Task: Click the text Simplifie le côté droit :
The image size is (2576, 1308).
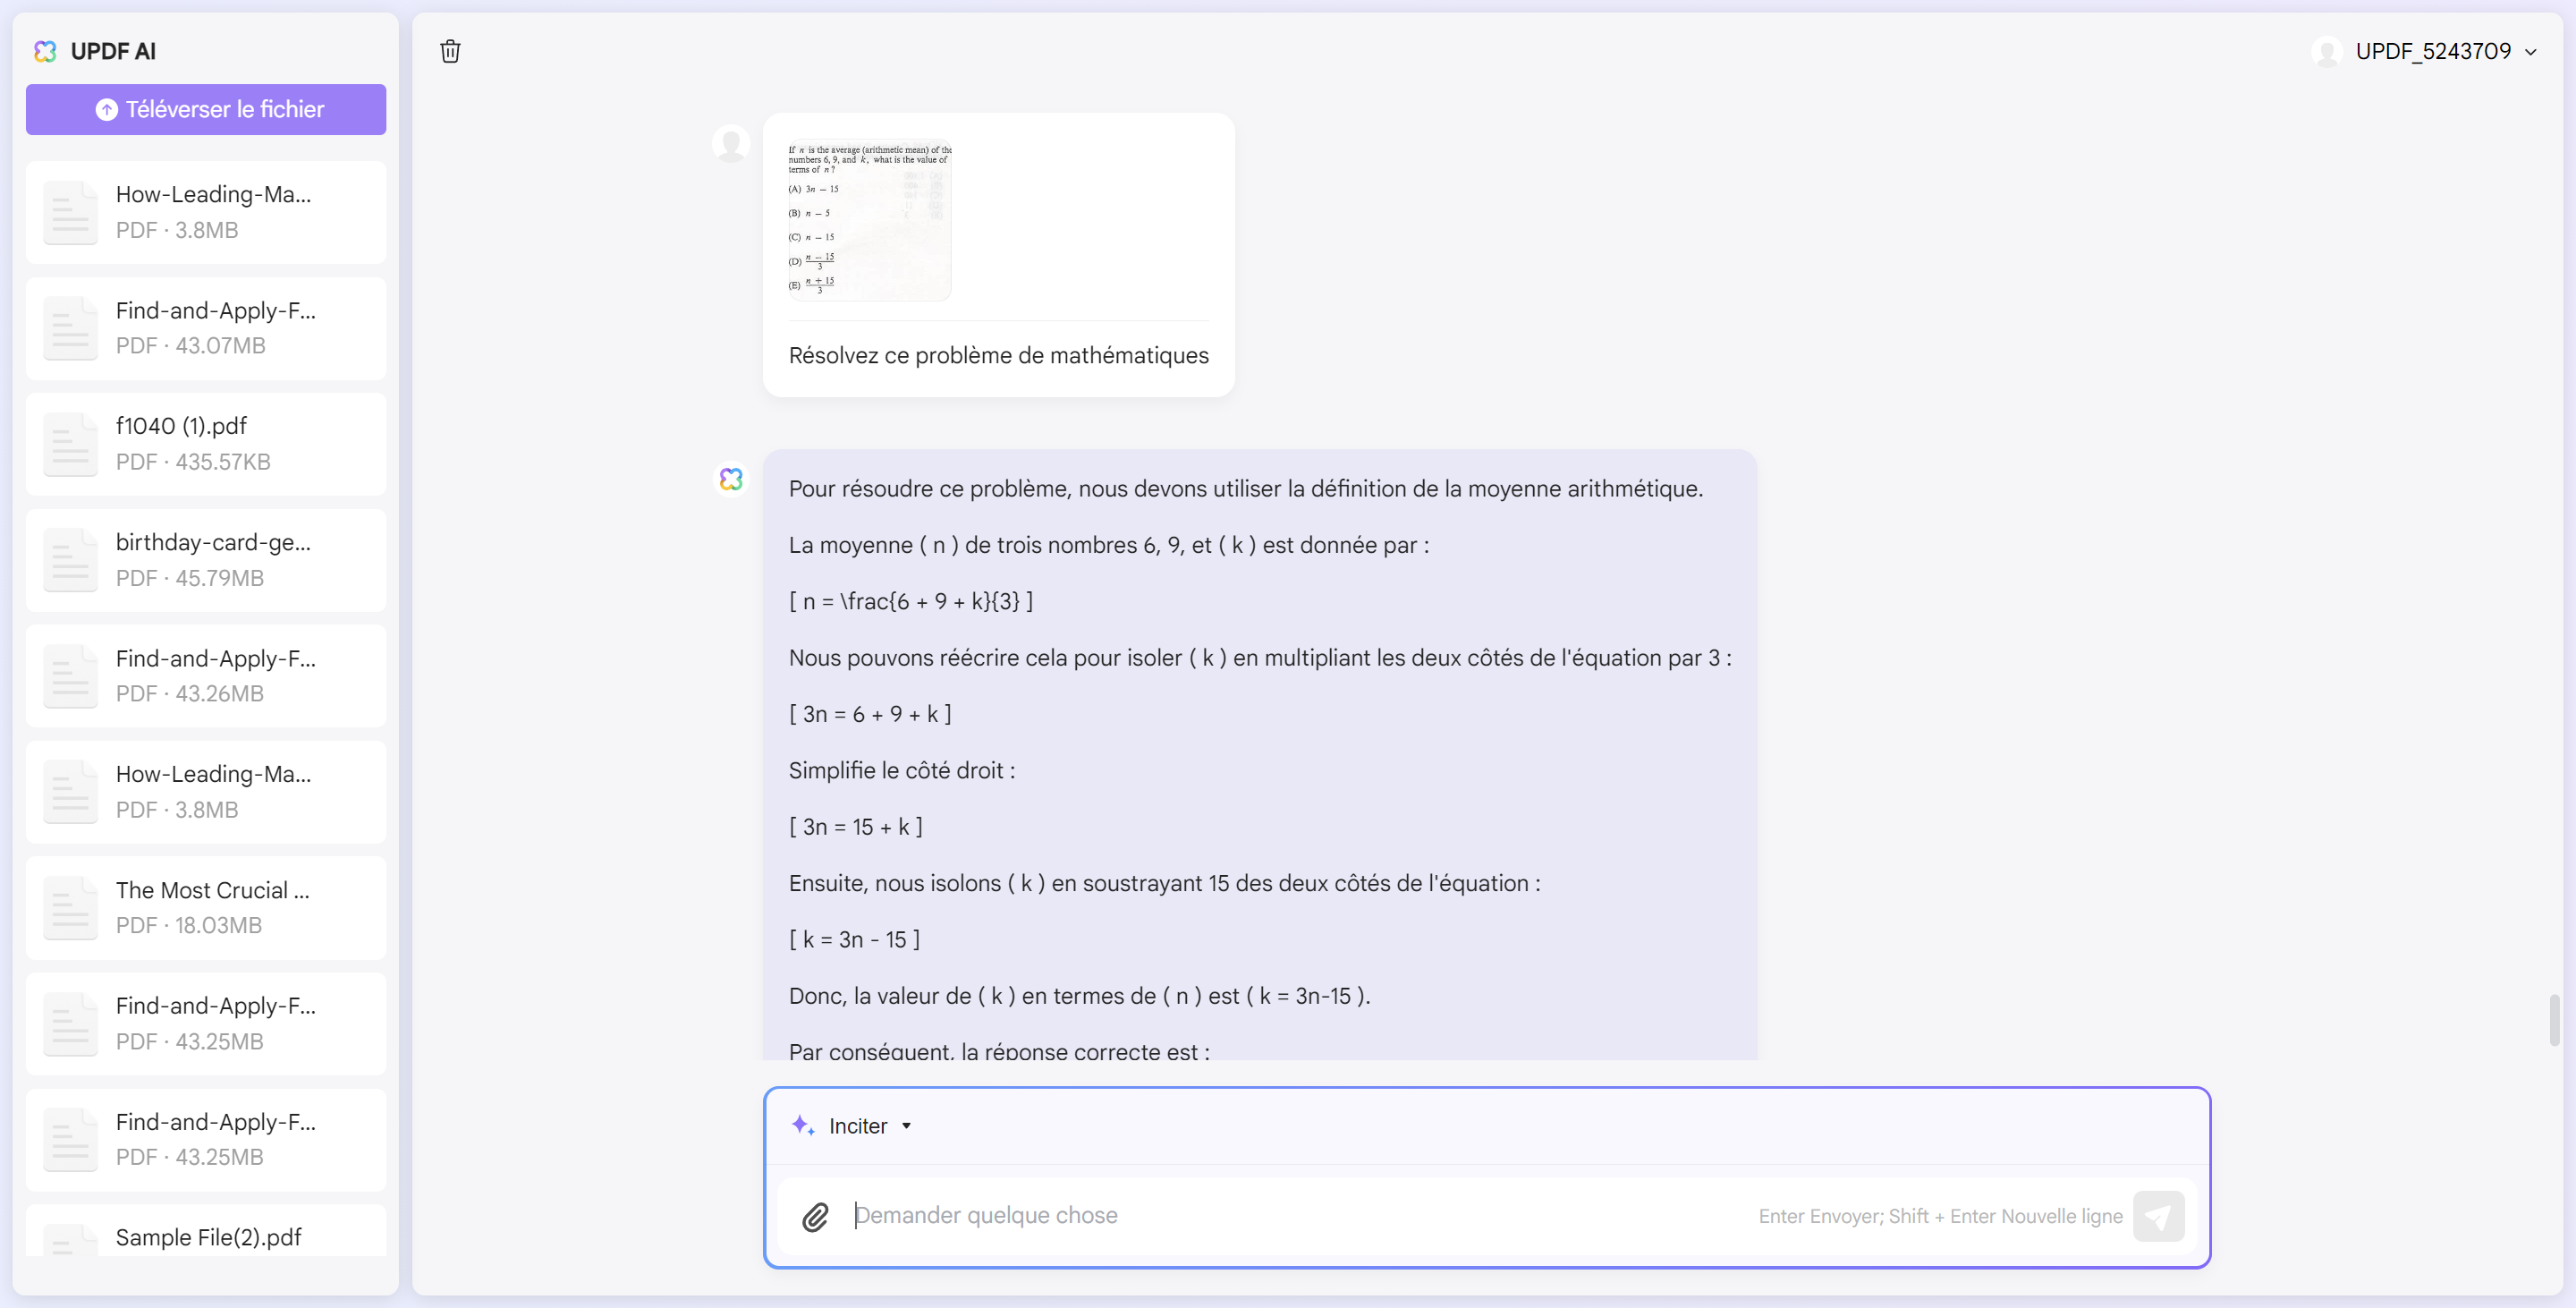Action: [902, 770]
